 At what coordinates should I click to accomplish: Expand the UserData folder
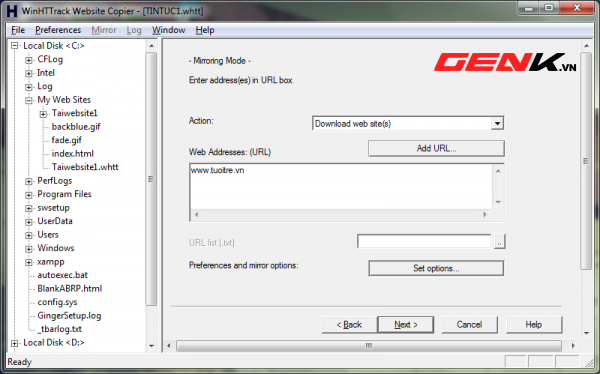29,222
